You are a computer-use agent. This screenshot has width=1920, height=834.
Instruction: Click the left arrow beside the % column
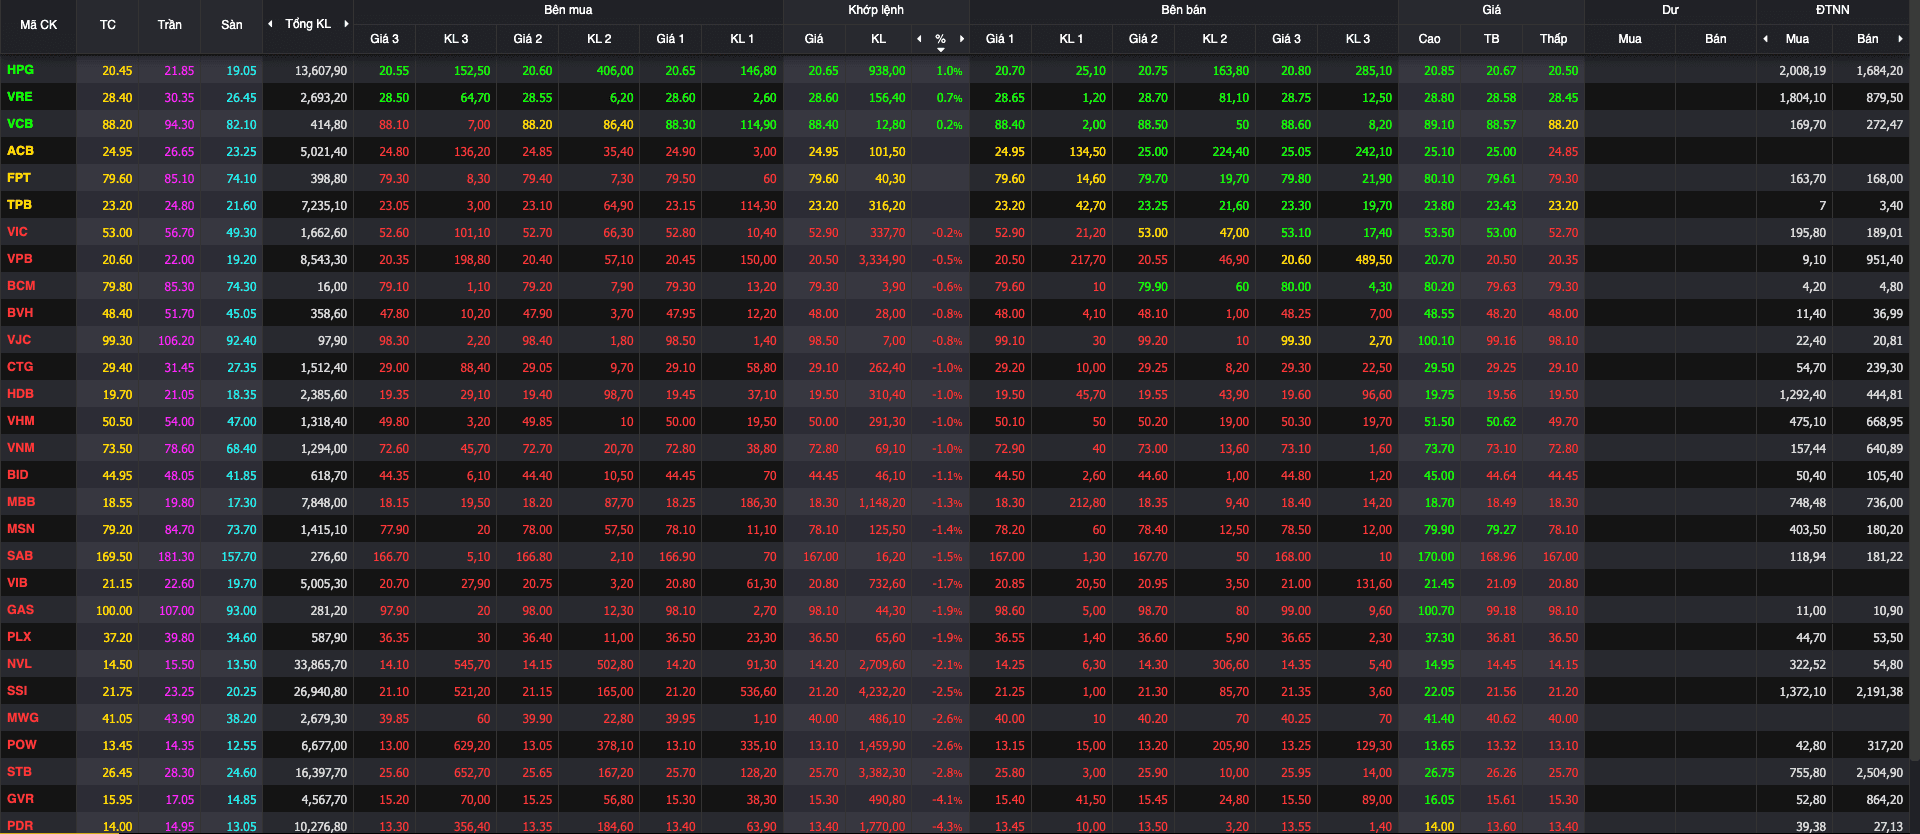point(919,39)
